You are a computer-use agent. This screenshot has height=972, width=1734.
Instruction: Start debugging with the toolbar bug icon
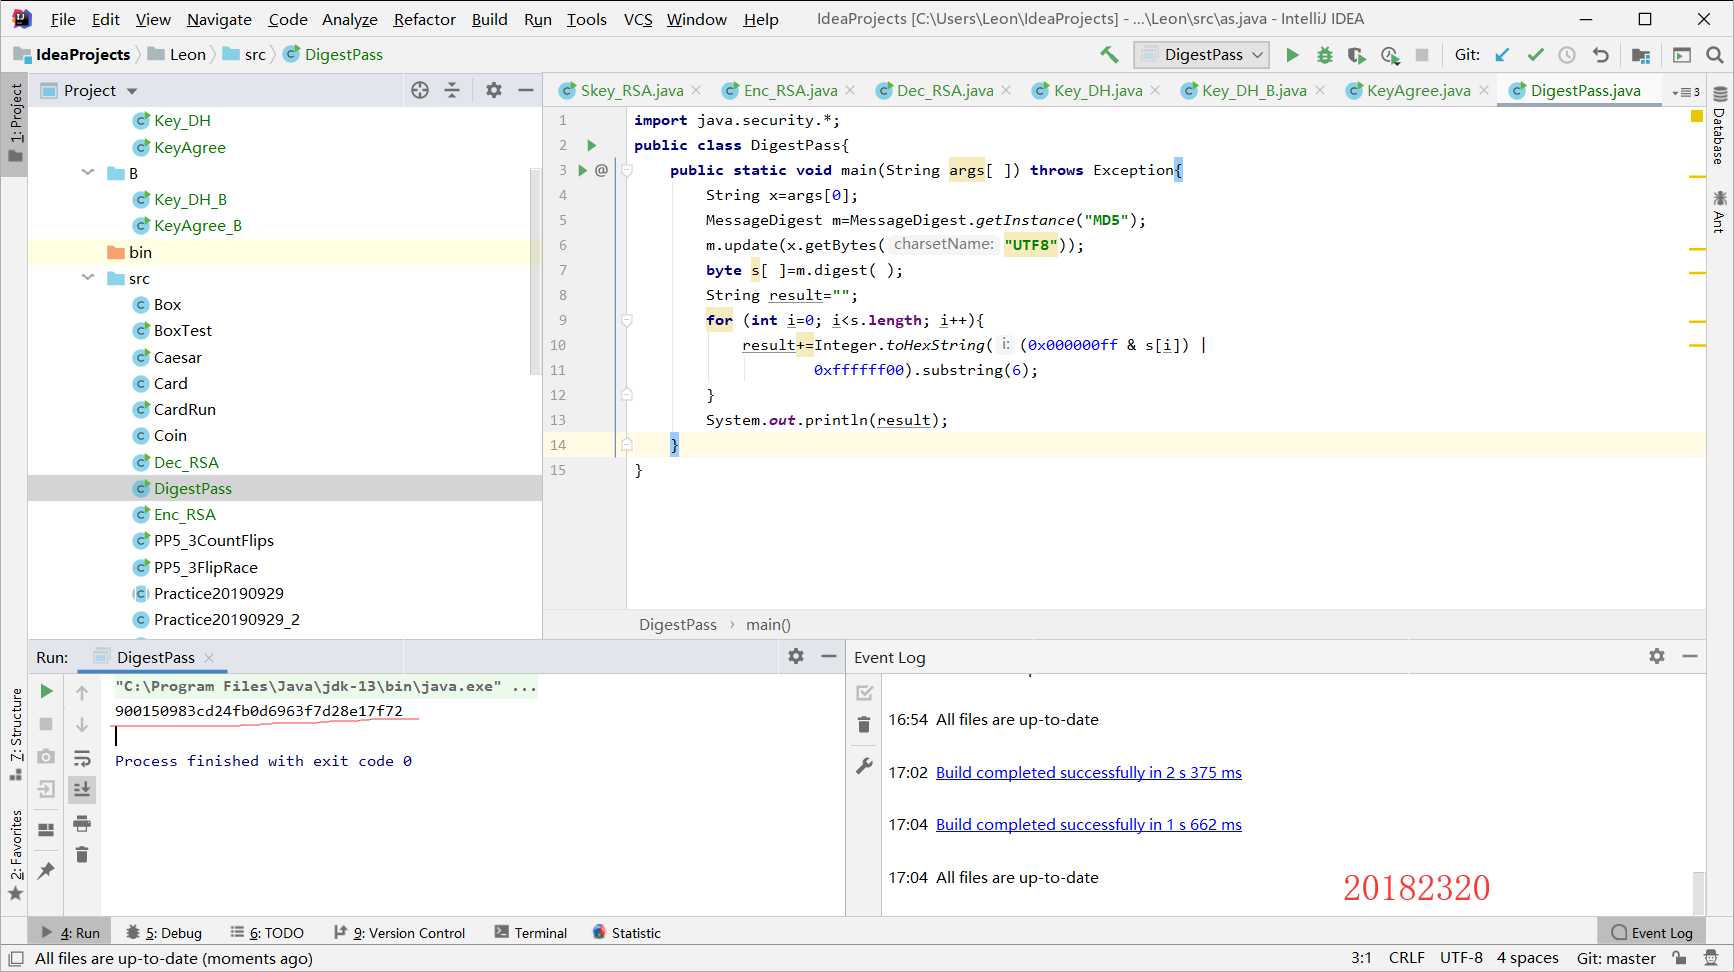(1324, 55)
